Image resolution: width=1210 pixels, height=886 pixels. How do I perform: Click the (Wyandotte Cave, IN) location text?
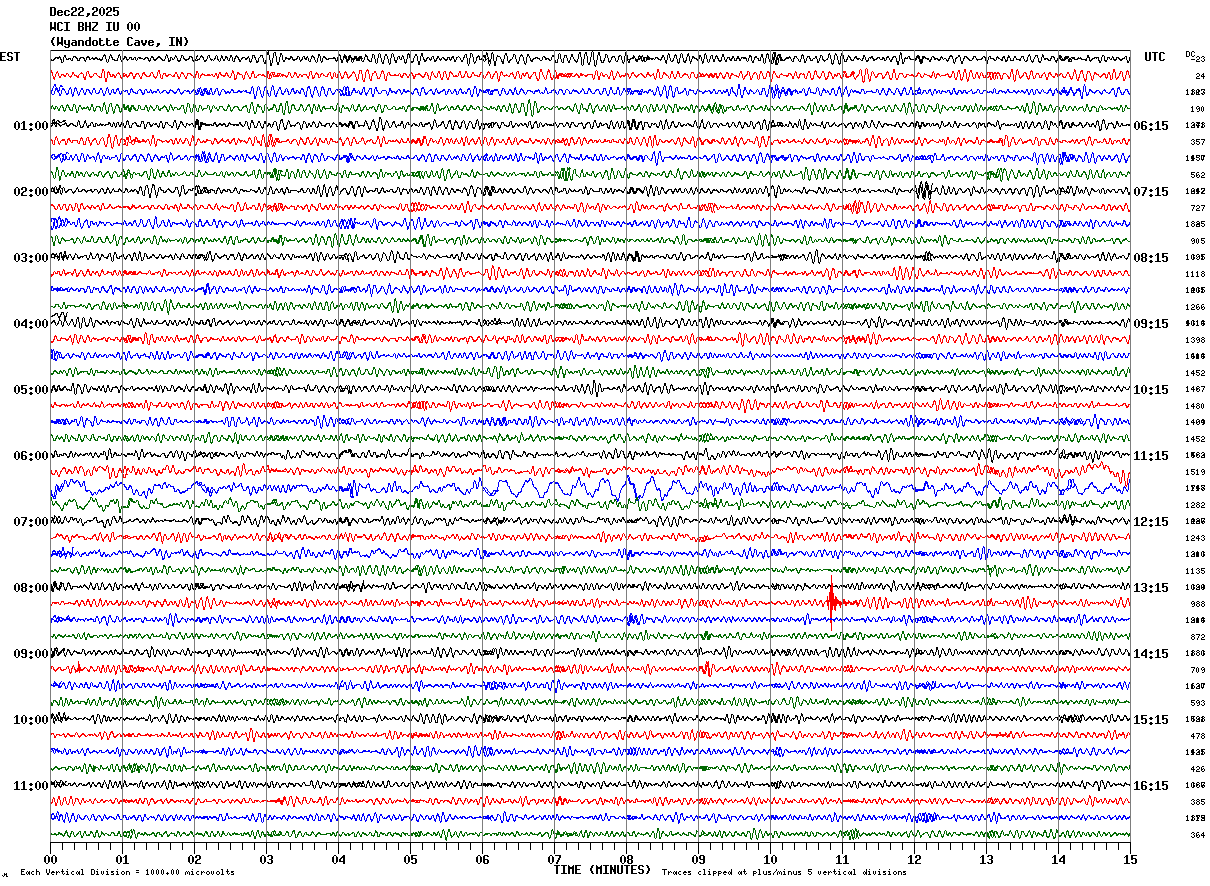(119, 42)
